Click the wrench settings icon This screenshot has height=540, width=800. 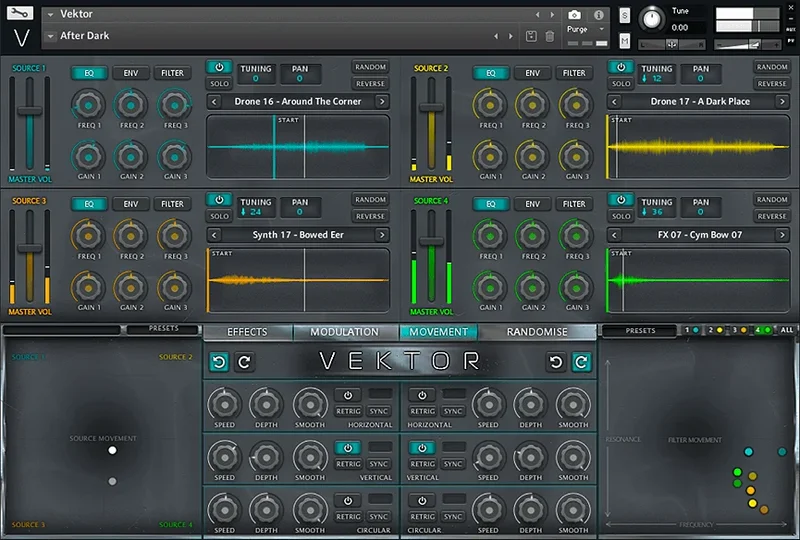pos(20,13)
